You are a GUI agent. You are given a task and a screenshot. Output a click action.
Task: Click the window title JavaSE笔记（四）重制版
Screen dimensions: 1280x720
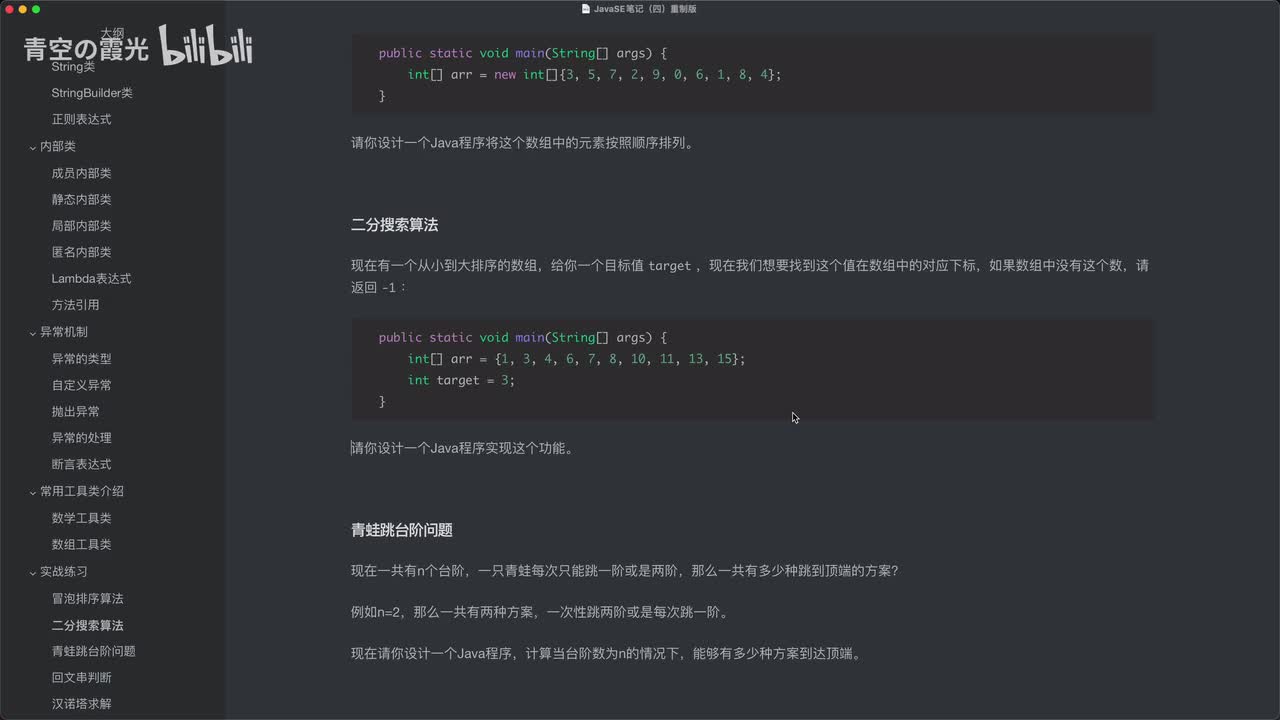[x=645, y=8]
